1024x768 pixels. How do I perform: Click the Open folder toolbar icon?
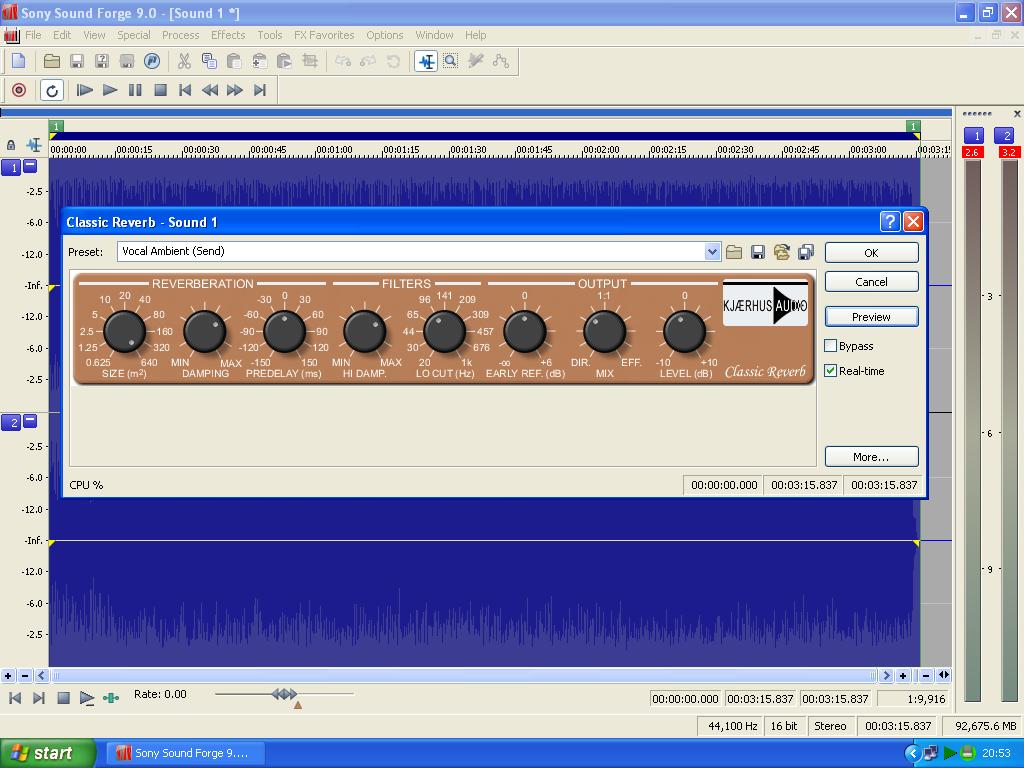tap(52, 61)
